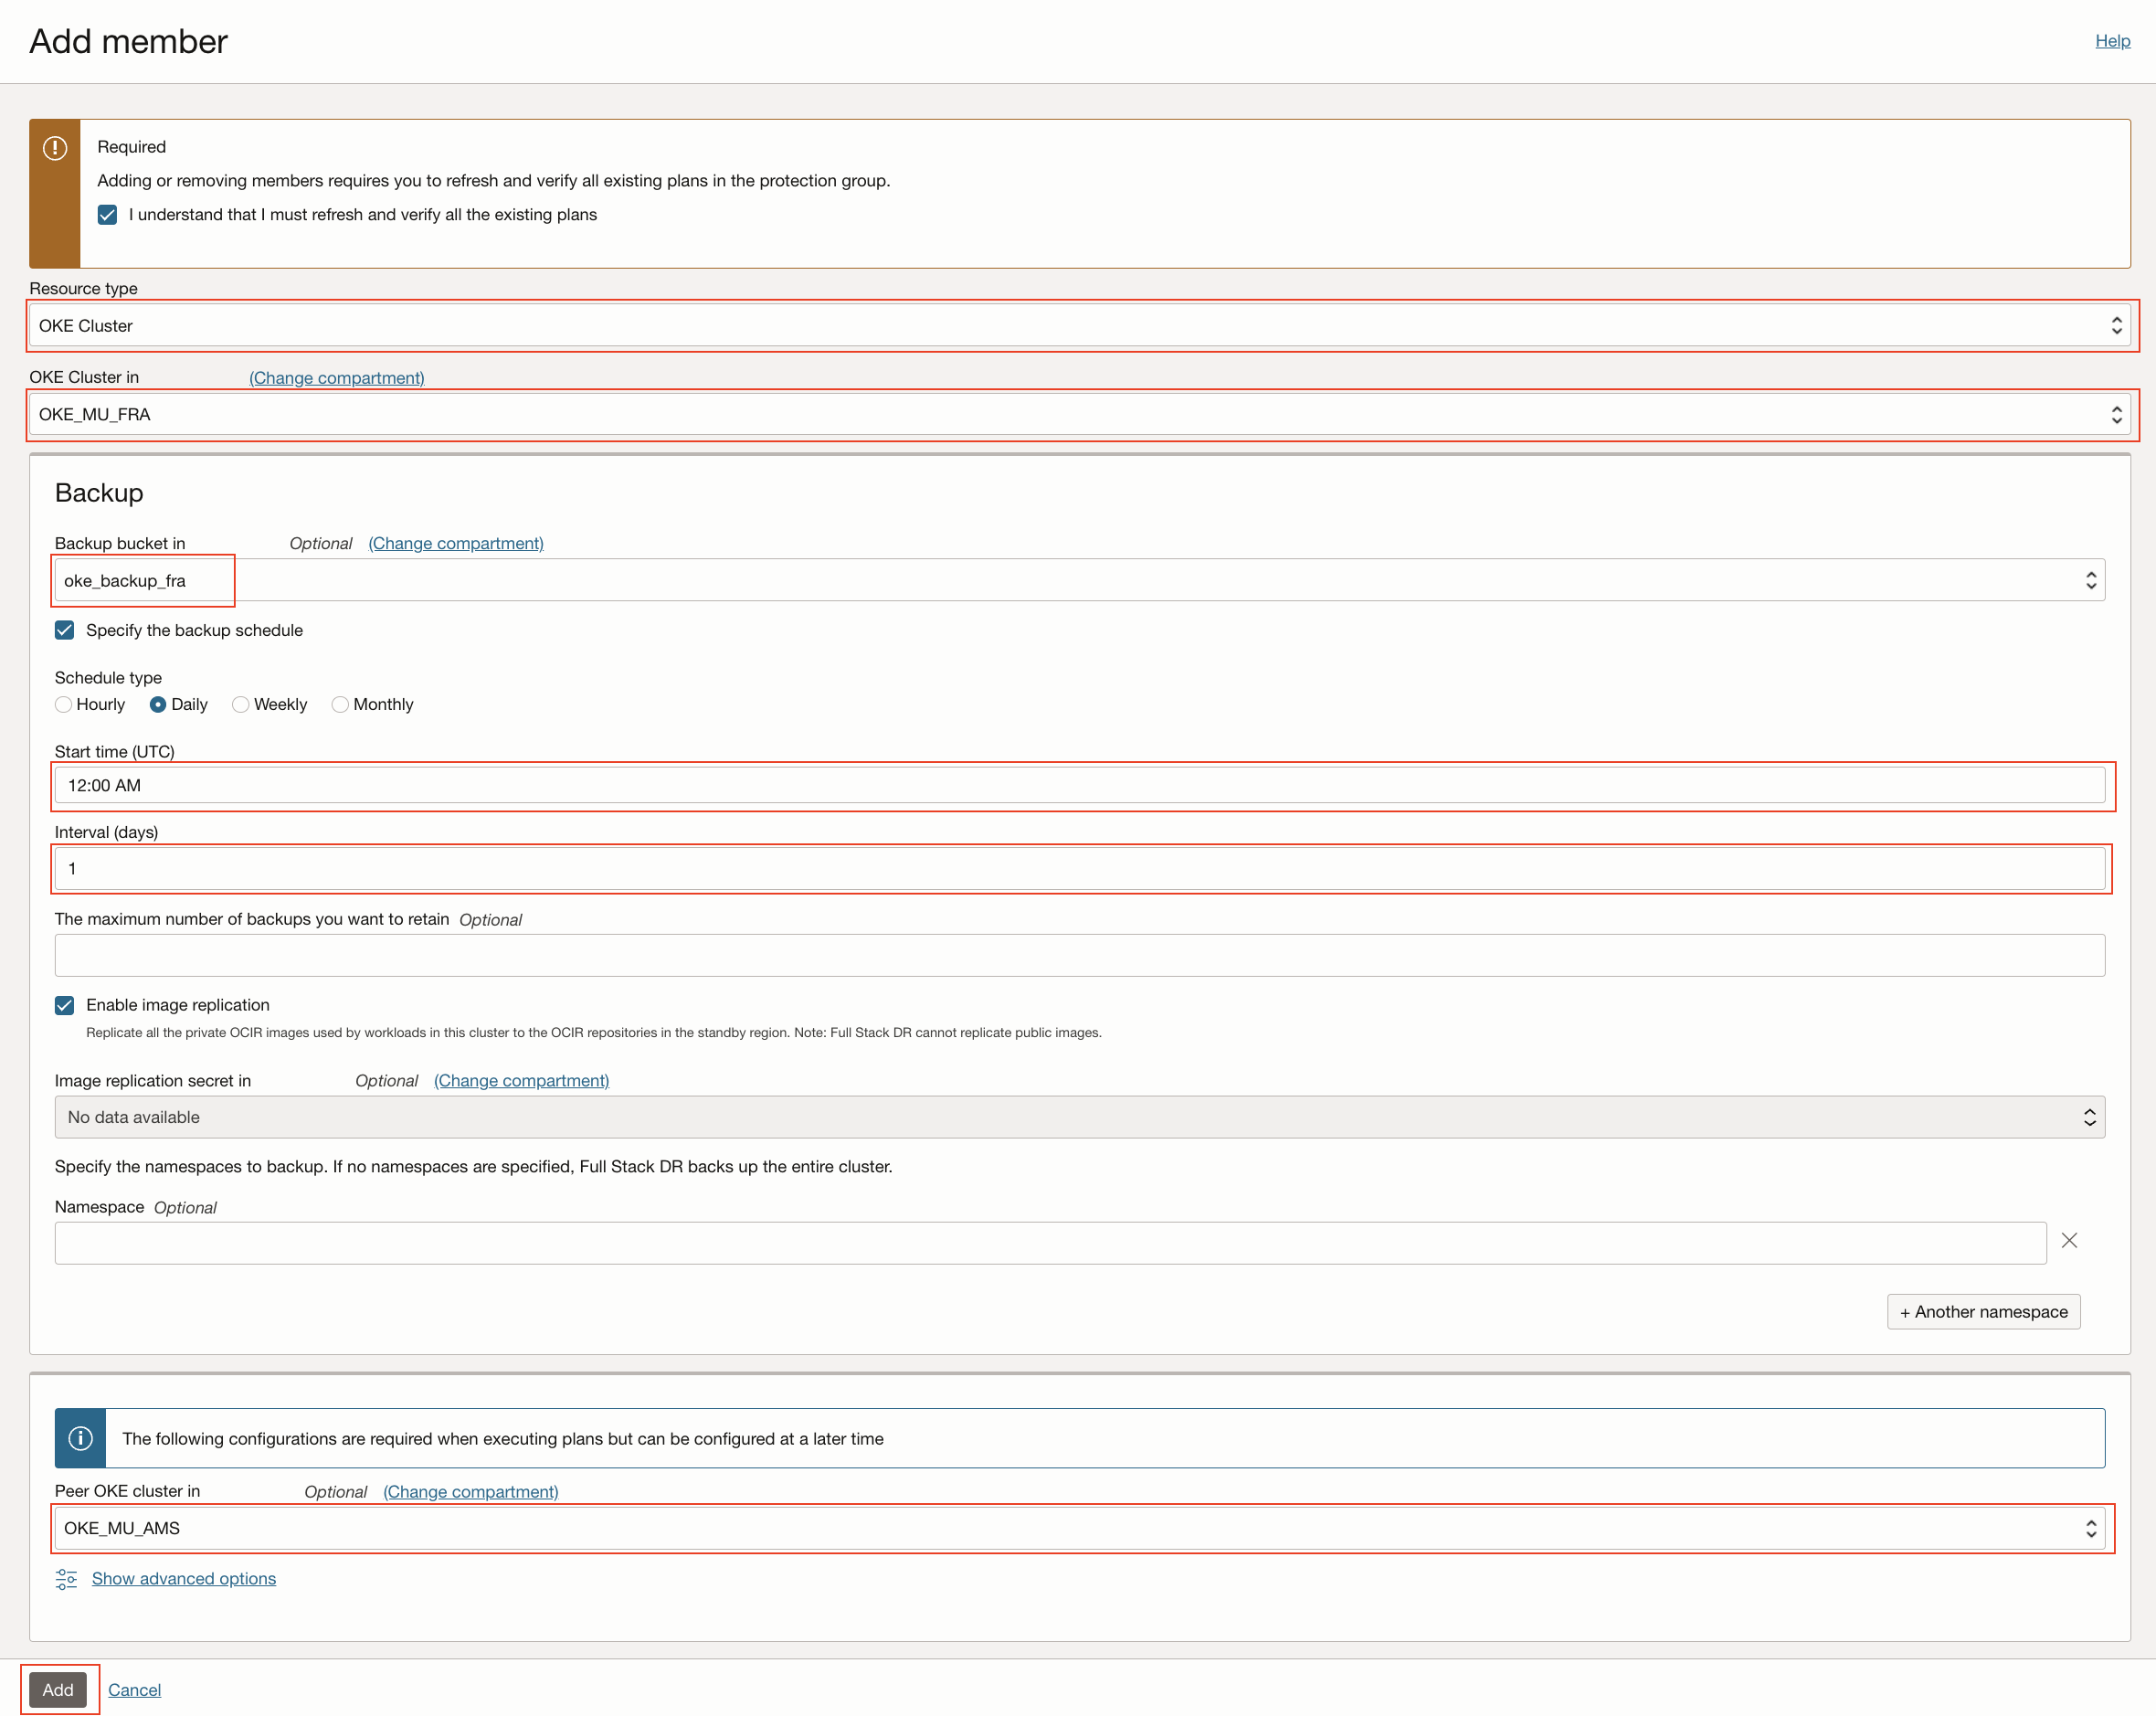Open the Resource type dropdown
Viewport: 2156px width, 1716px height.
1078,326
